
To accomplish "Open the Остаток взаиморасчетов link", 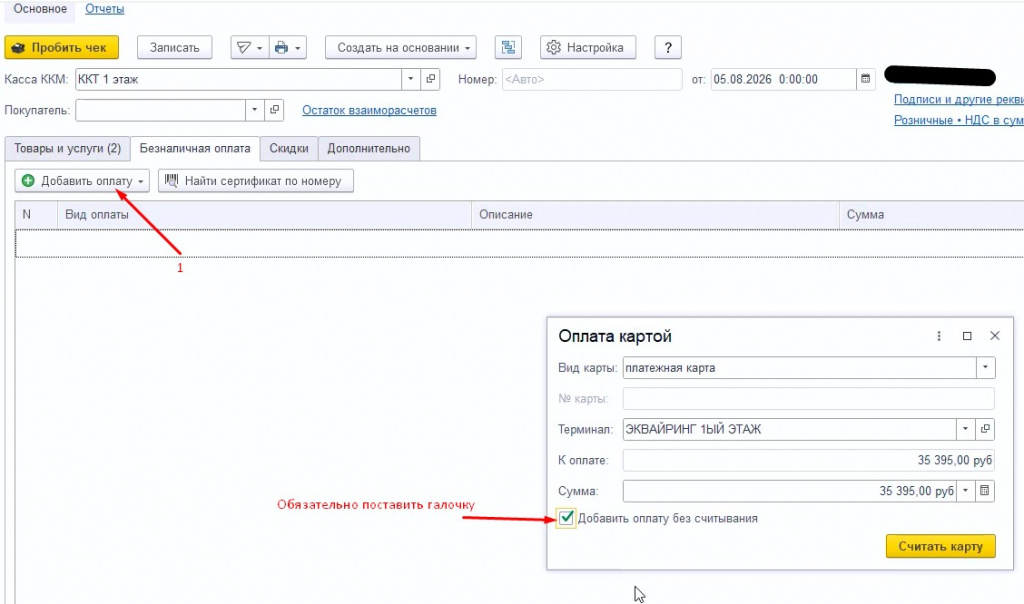I will point(369,110).
